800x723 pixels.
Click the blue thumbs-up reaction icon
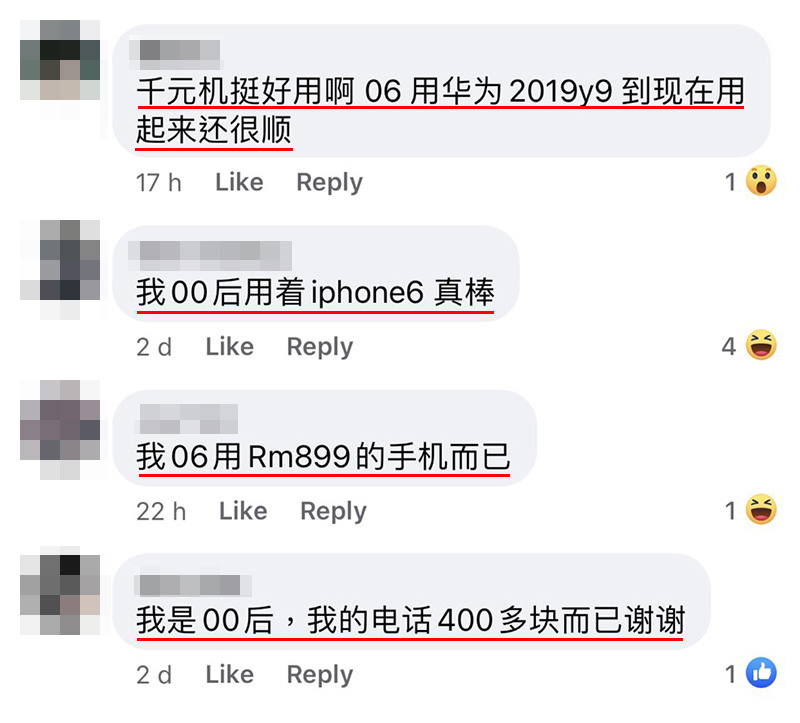pos(761,673)
